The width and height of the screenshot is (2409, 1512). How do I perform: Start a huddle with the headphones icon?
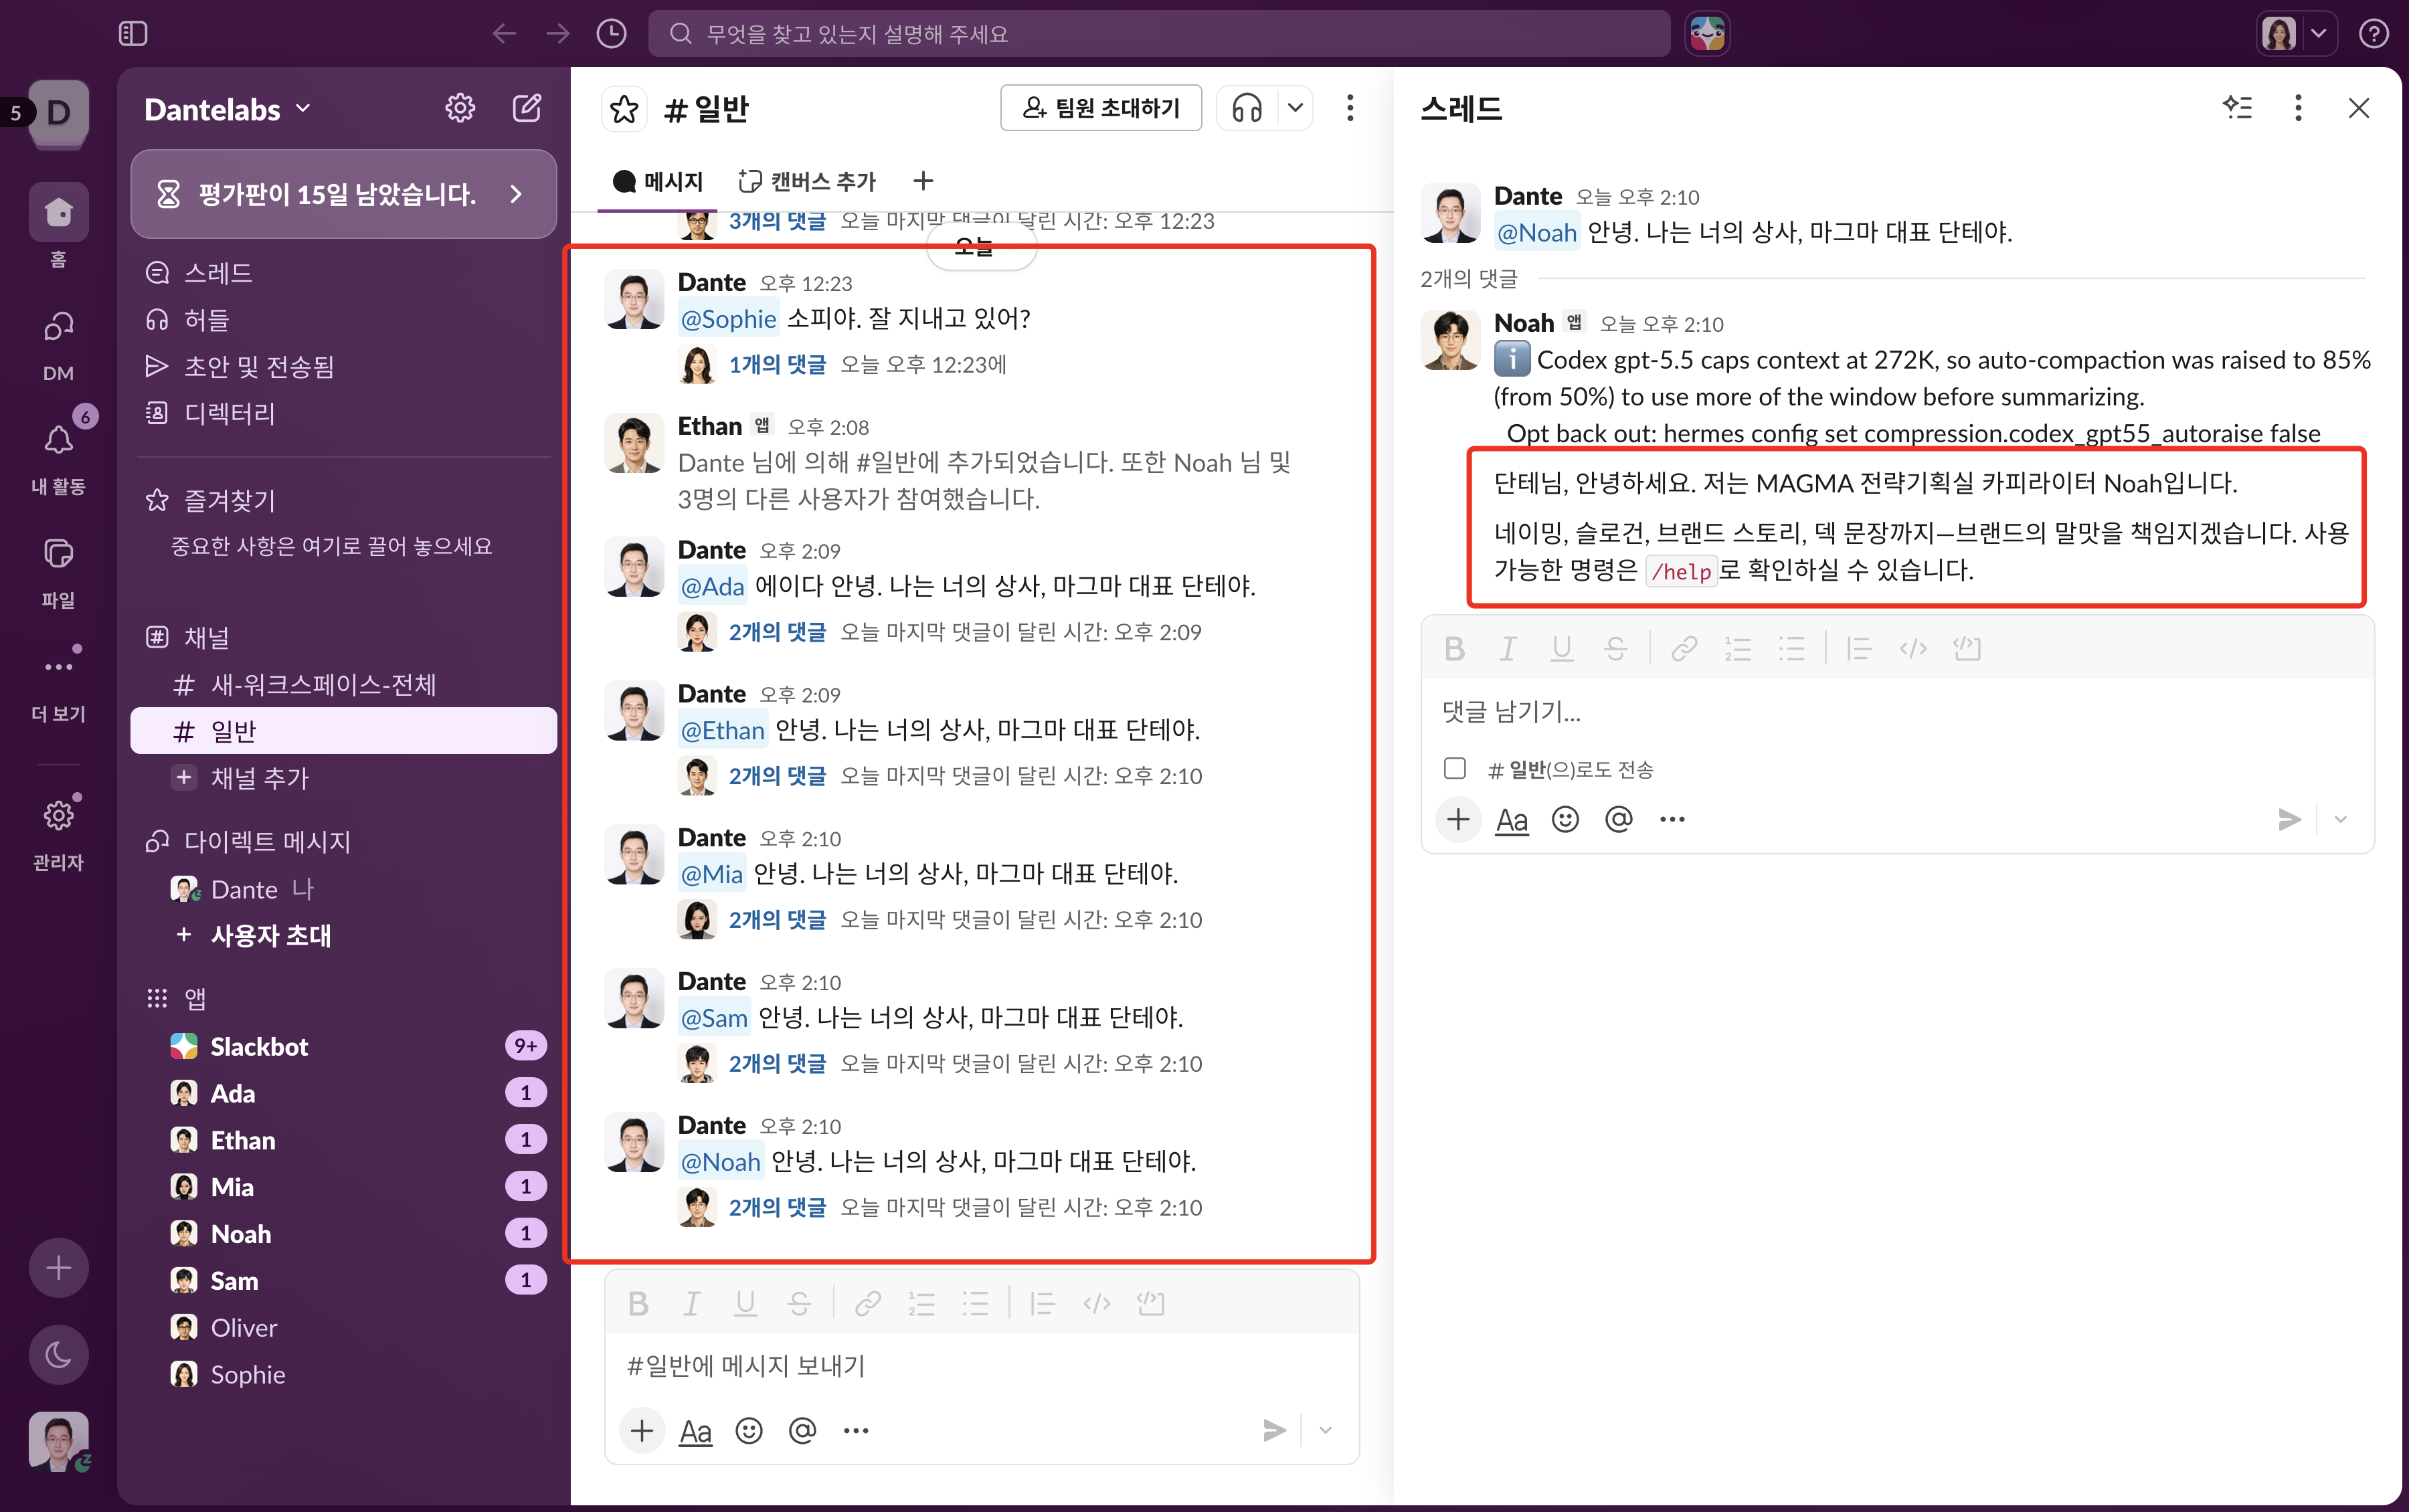click(x=1246, y=108)
